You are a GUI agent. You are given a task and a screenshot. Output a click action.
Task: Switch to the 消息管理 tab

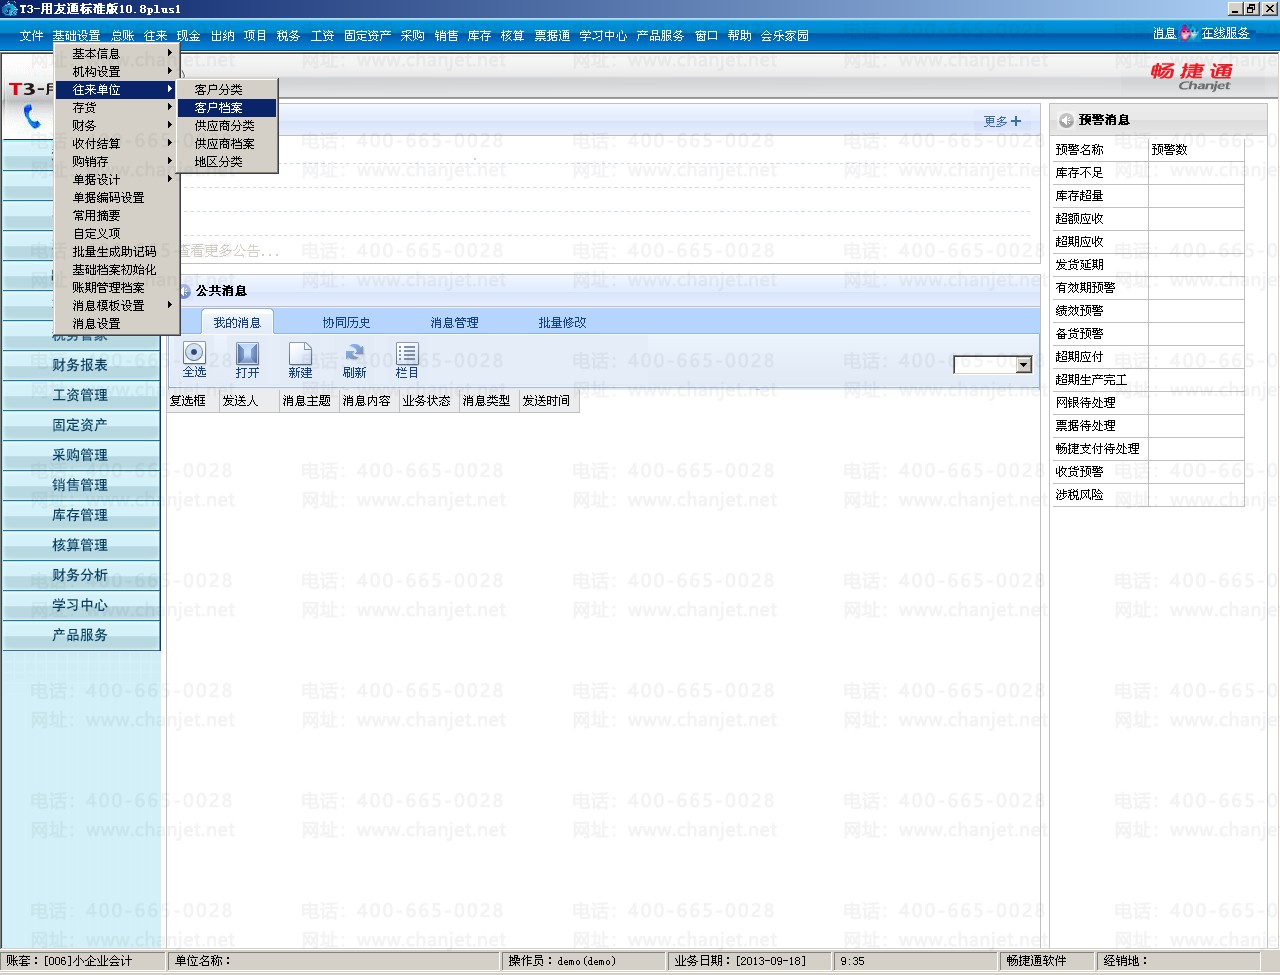[x=454, y=322]
